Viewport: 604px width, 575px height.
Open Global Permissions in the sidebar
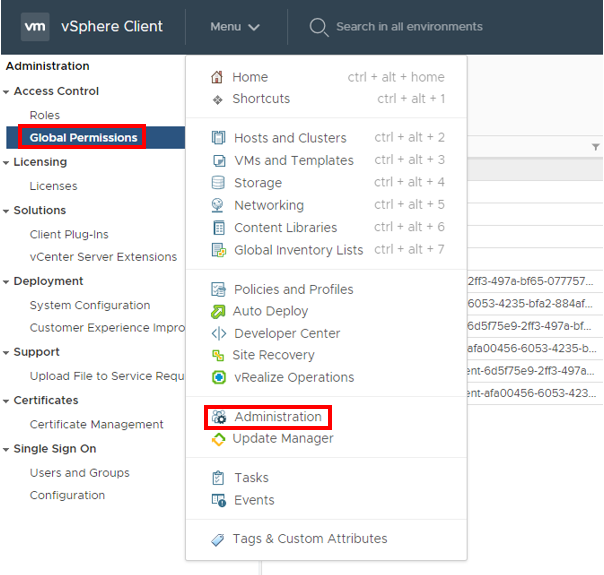(83, 137)
